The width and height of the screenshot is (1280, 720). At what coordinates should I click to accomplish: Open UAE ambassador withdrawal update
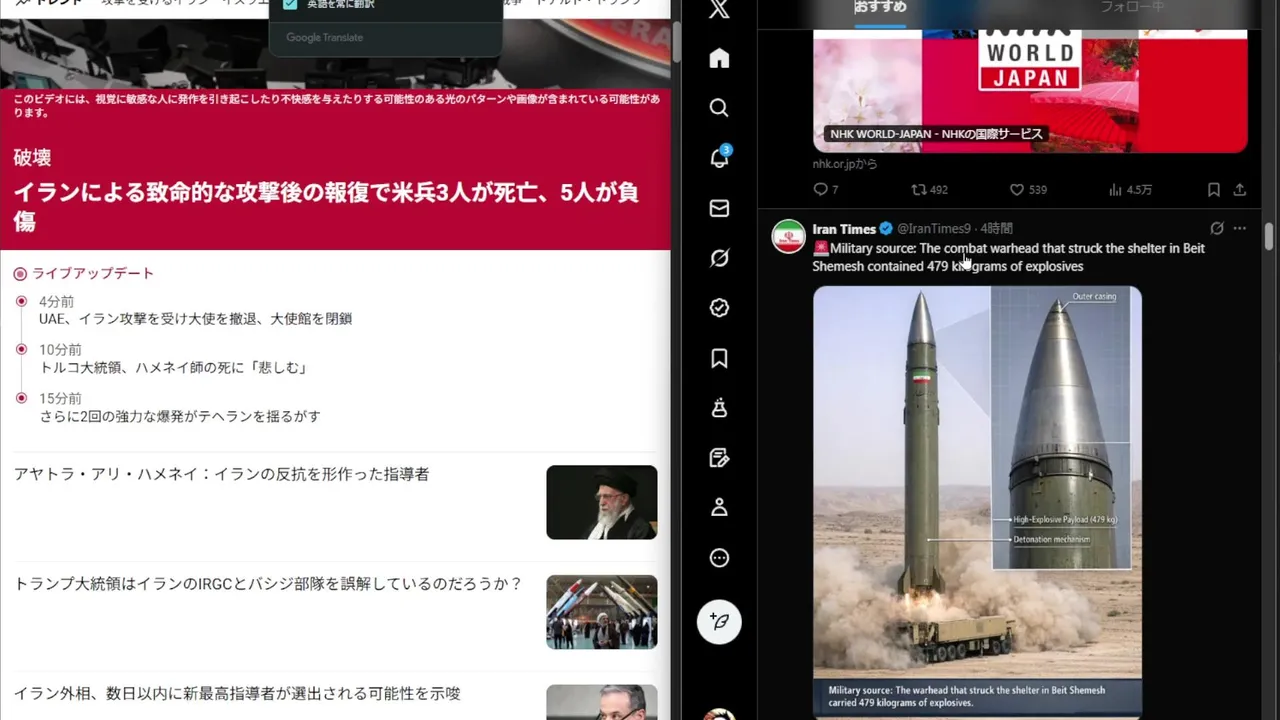pos(195,319)
